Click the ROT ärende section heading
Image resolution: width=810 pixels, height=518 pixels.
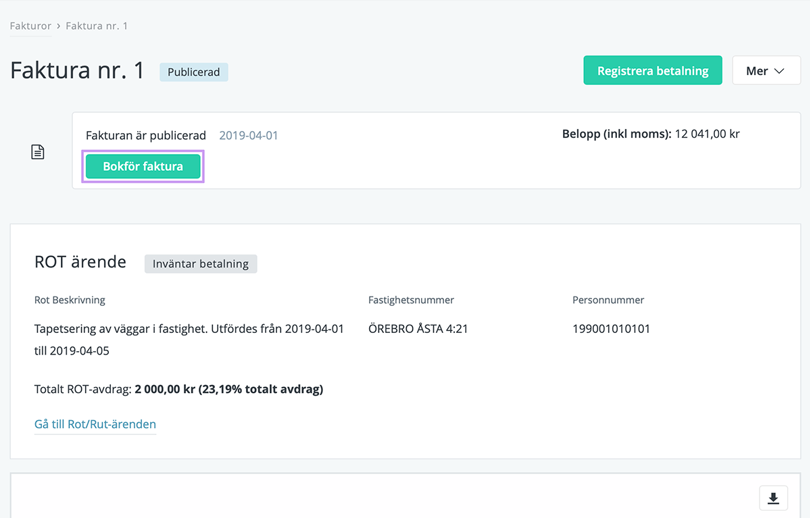tap(80, 262)
